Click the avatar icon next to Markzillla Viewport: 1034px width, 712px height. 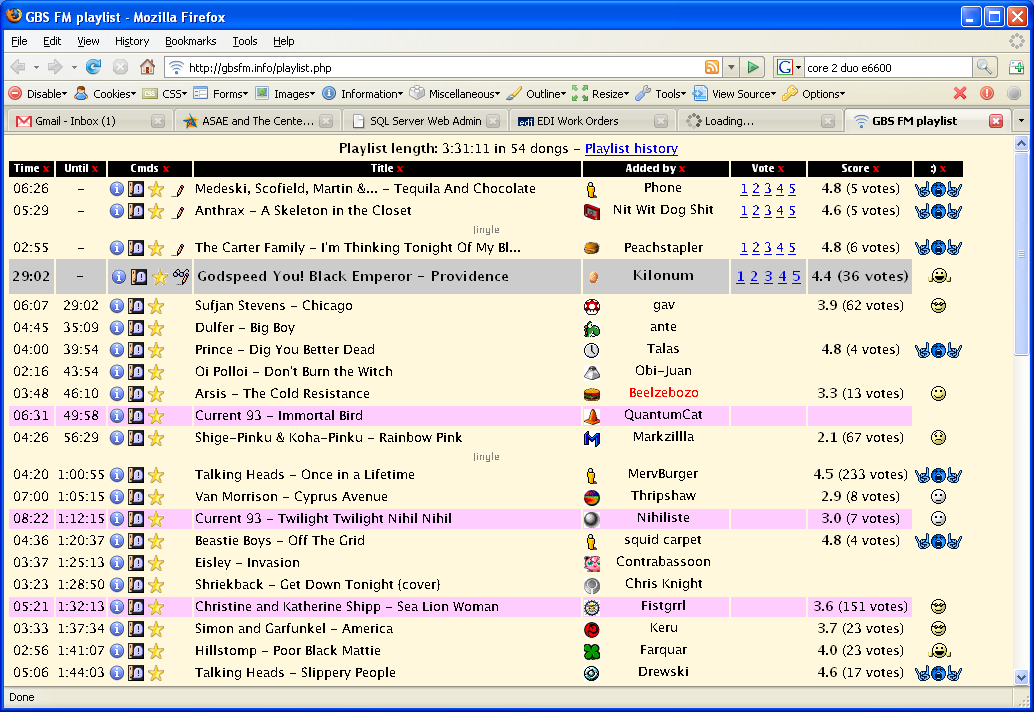(592, 438)
